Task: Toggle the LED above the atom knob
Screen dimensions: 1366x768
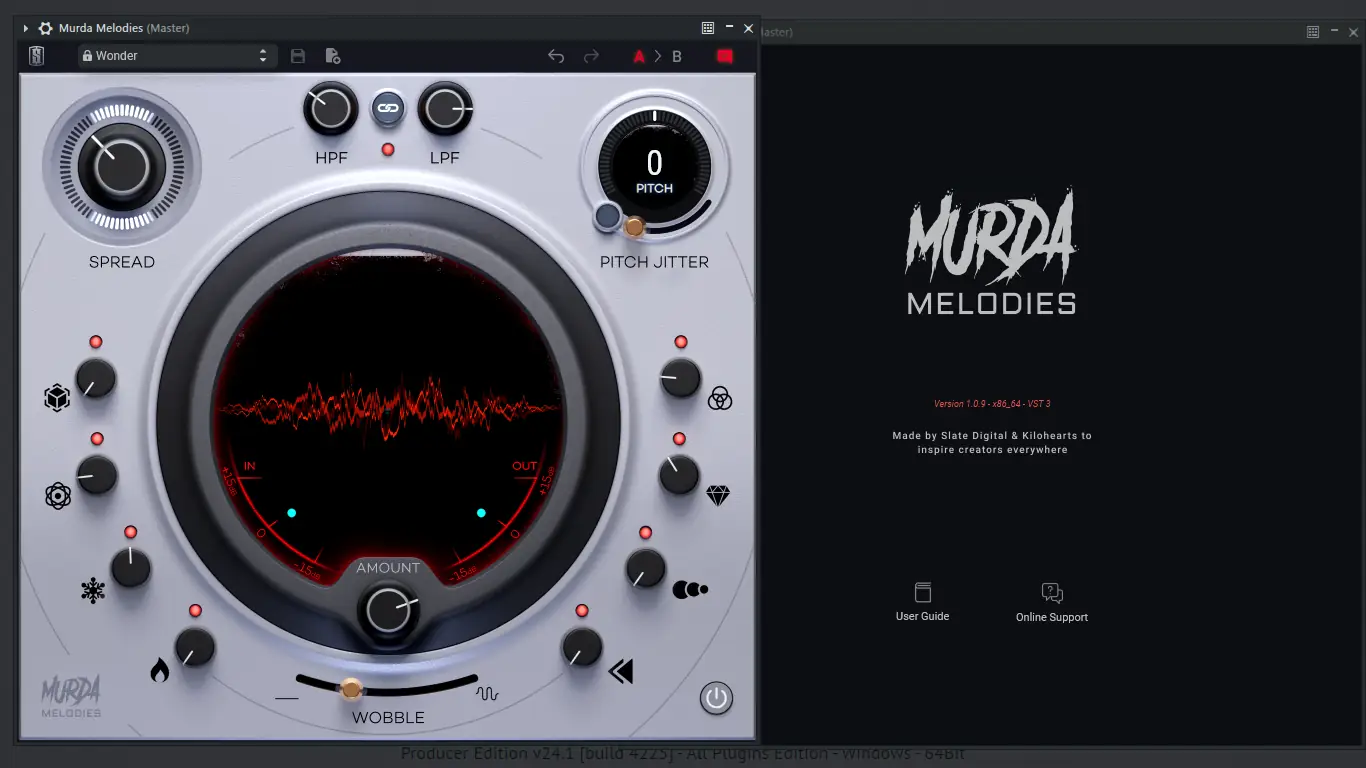Action: coord(97,439)
